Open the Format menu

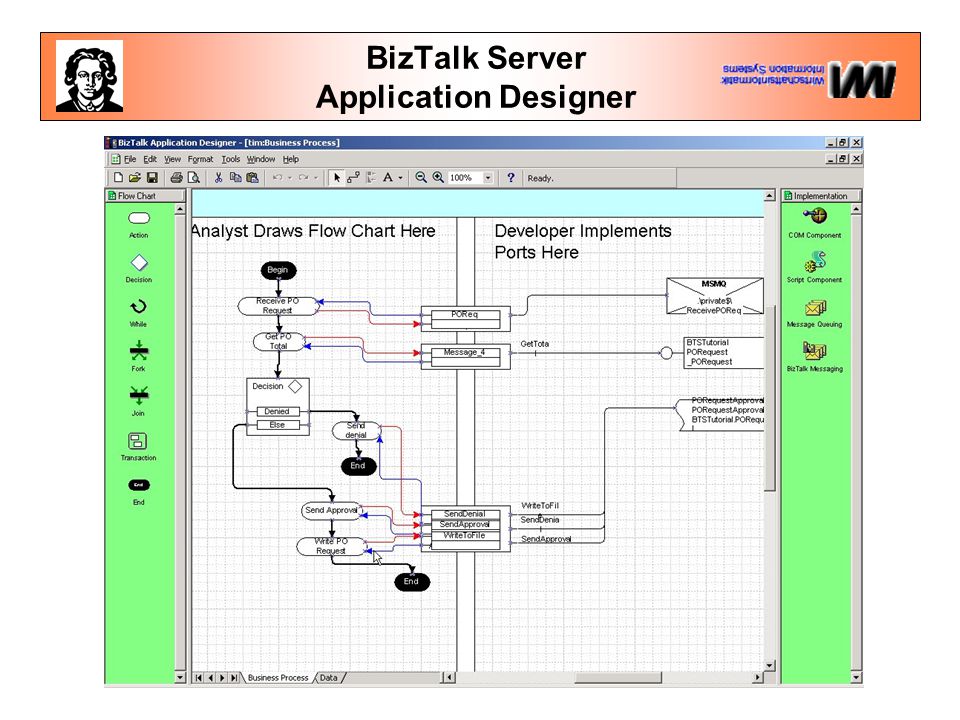pyautogui.click(x=200, y=159)
